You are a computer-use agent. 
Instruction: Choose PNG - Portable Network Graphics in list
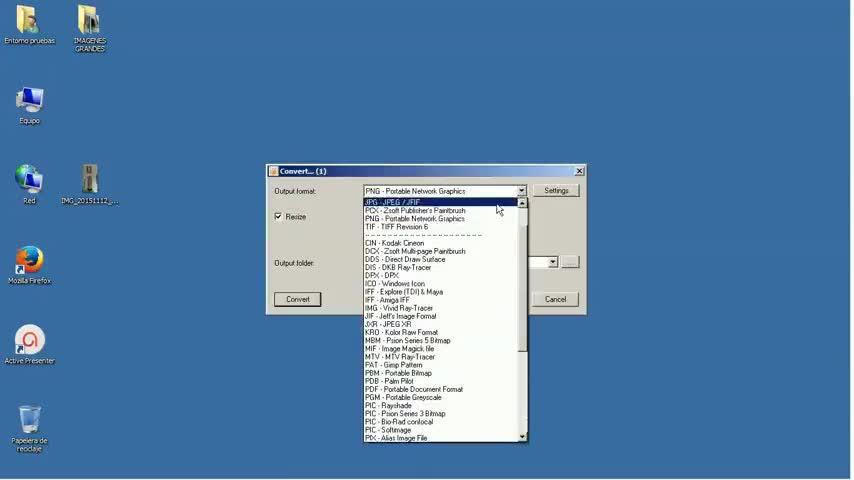[441, 218]
